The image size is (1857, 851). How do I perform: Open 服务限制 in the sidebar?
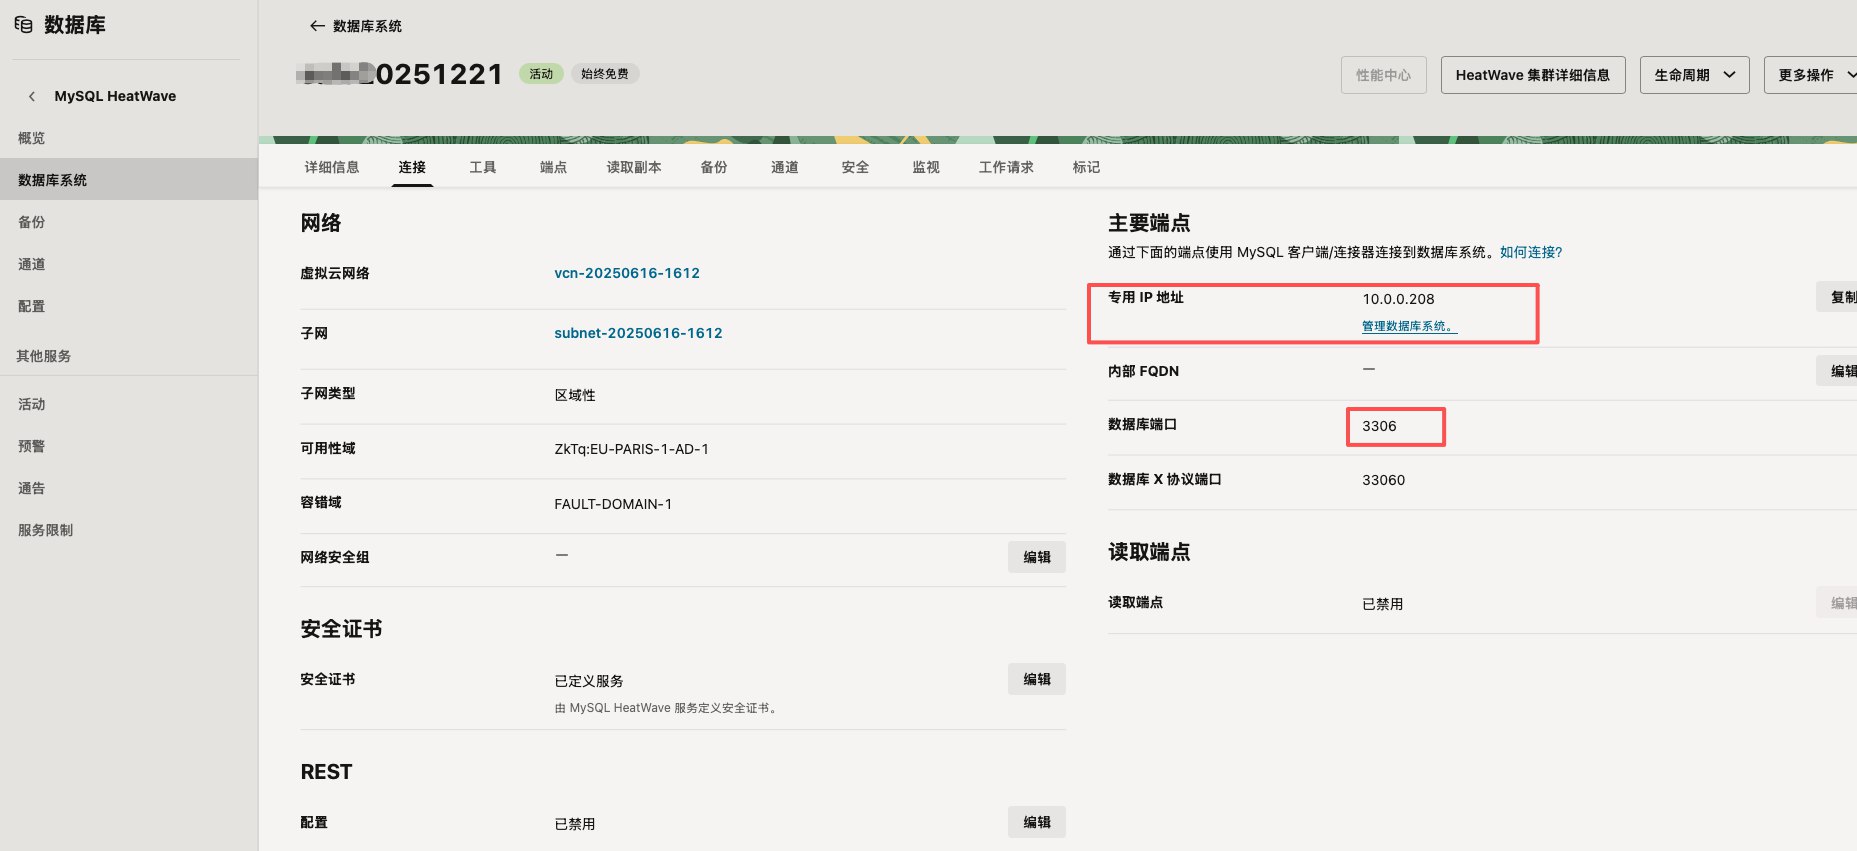tap(45, 530)
